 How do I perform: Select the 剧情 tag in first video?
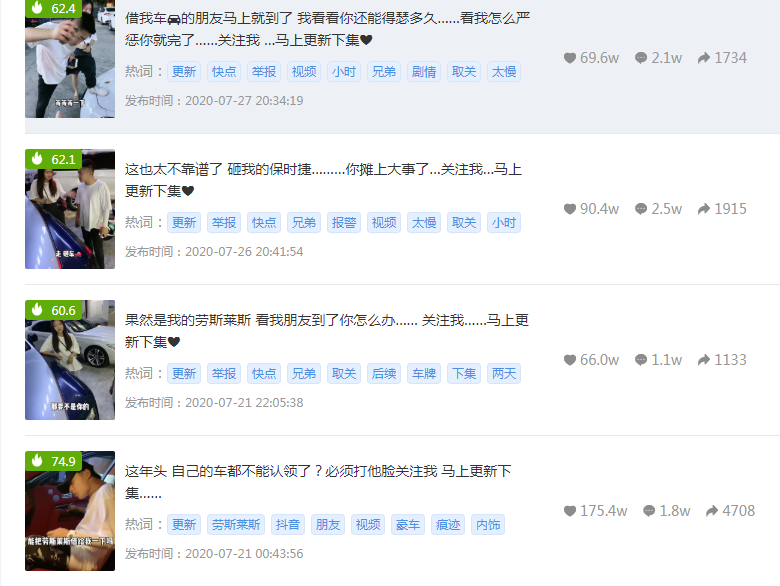424,72
